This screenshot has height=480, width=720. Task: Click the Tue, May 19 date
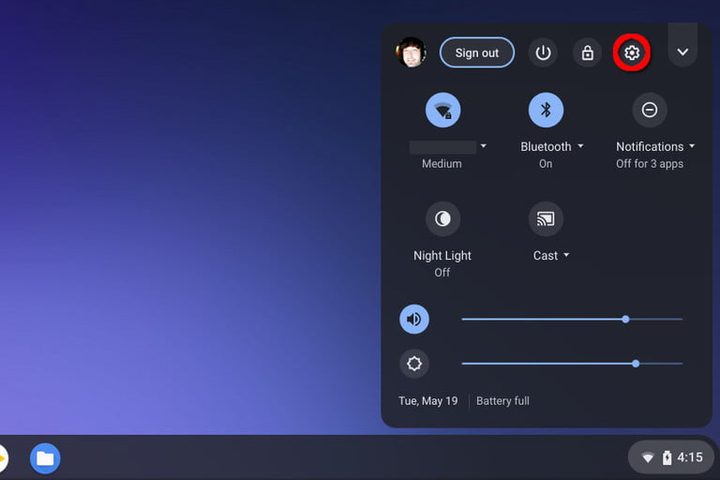tap(428, 401)
